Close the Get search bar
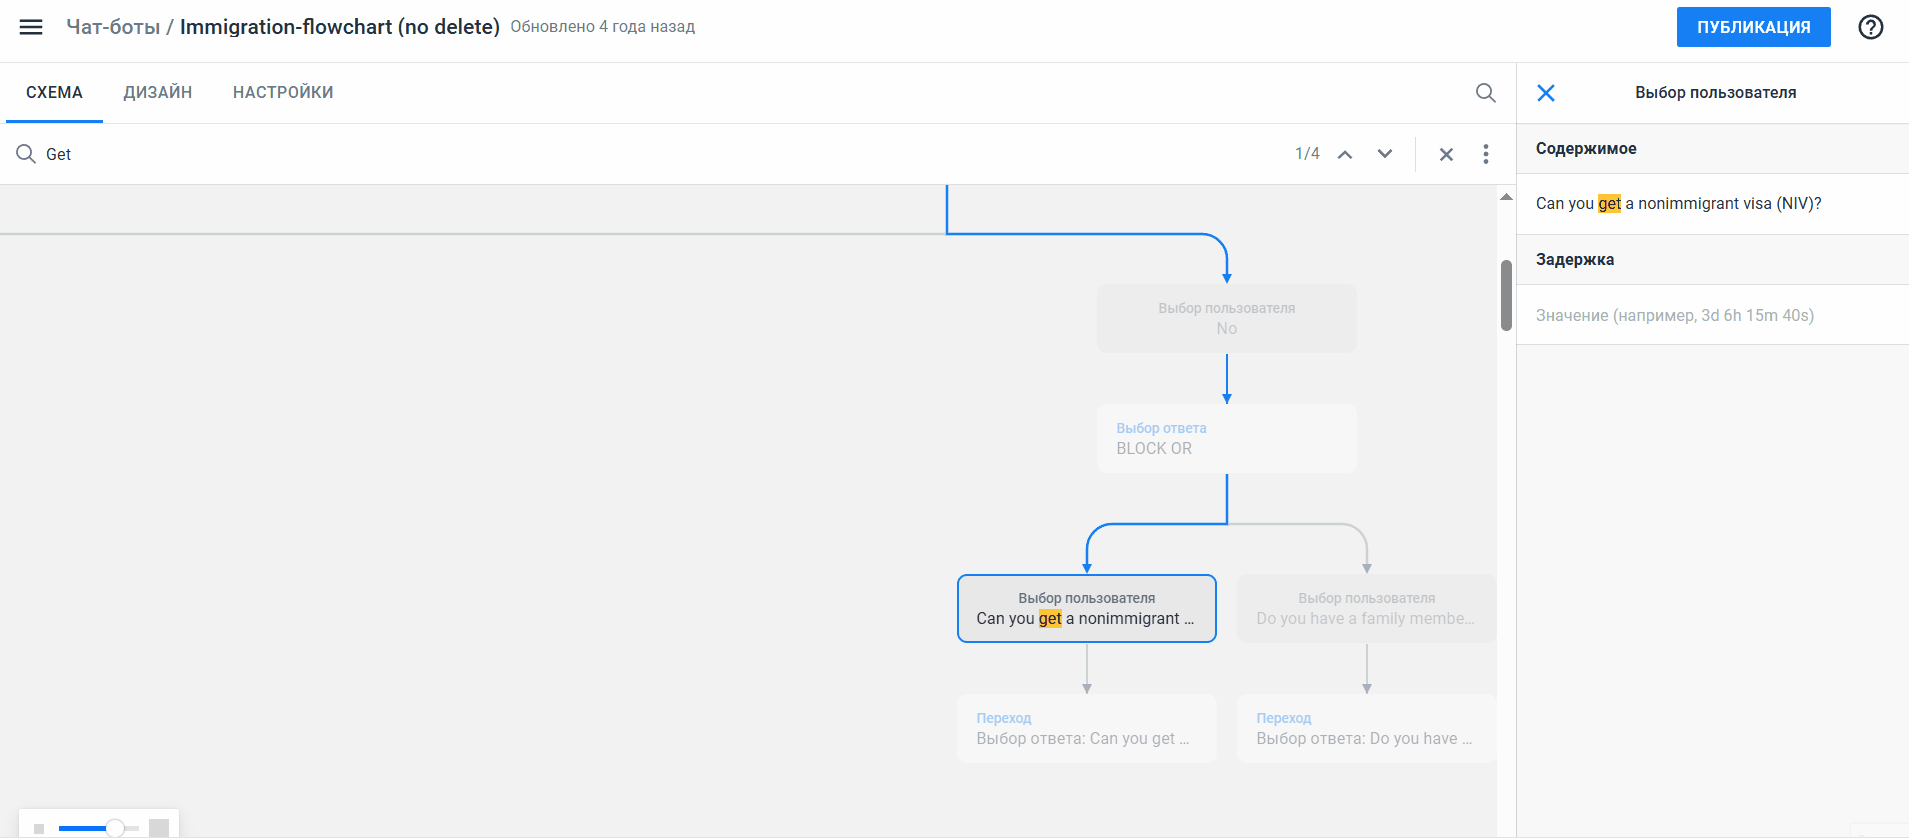Image resolution: width=1909 pixels, height=838 pixels. coord(1445,154)
